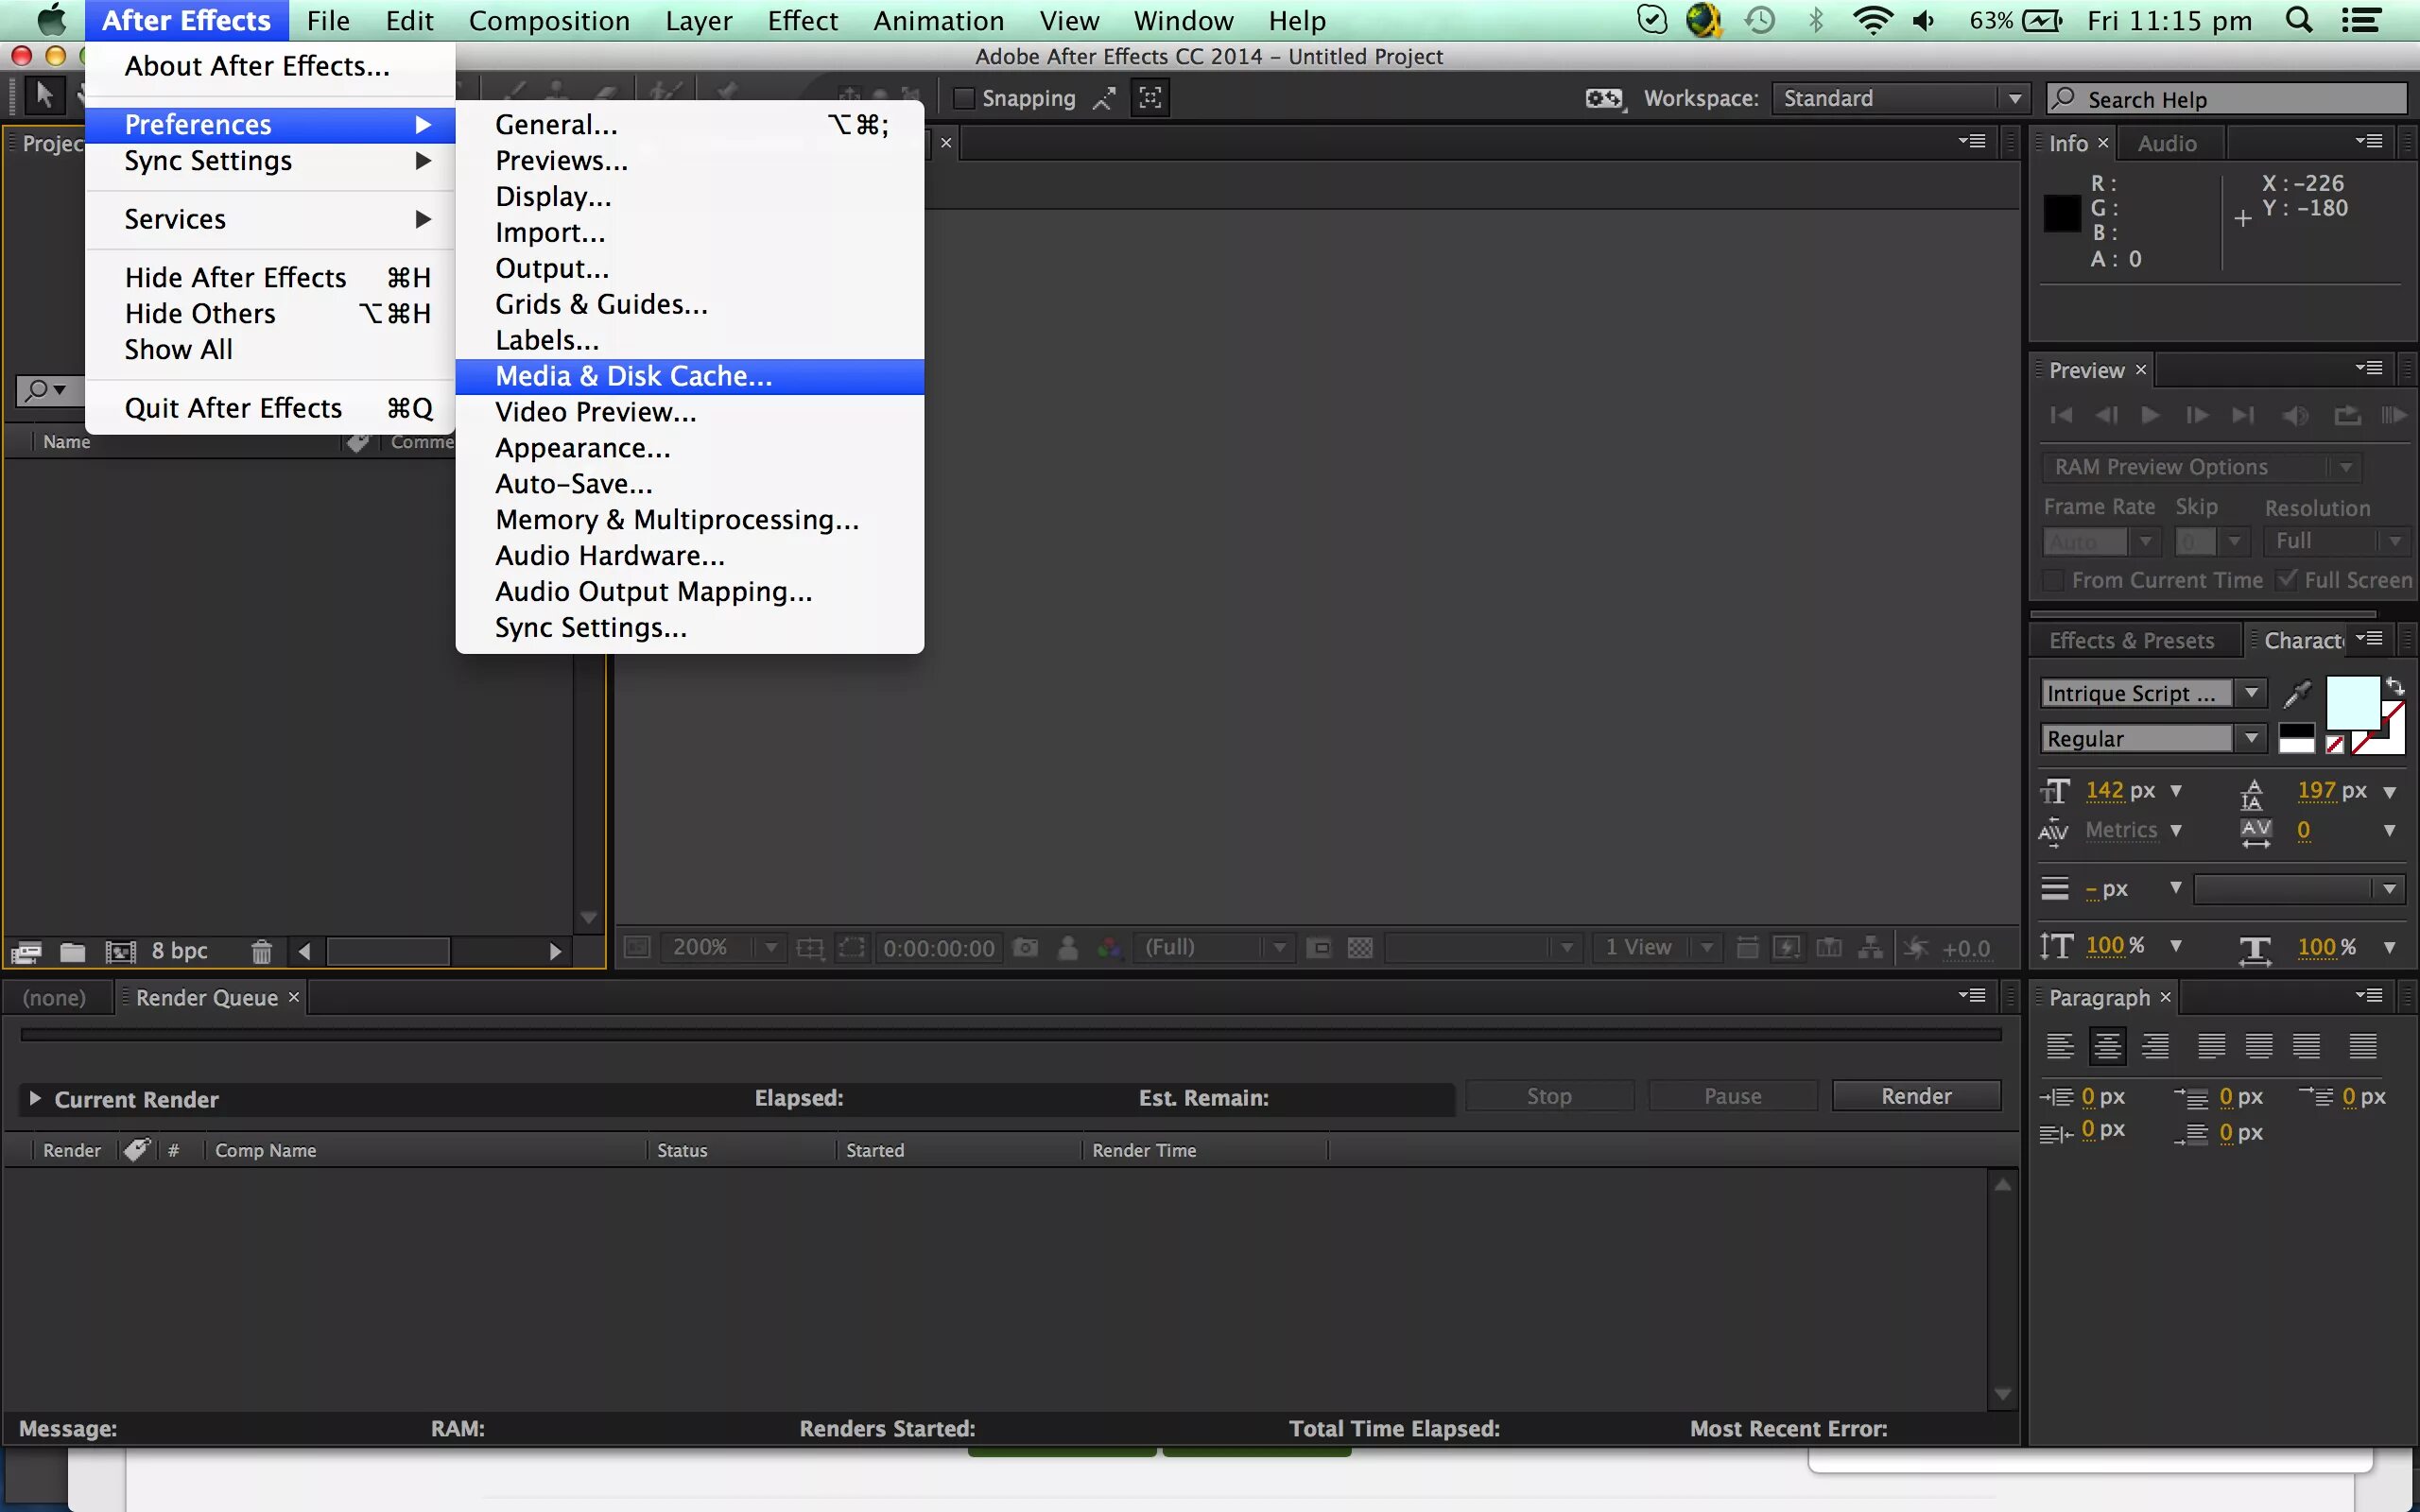Toggle Full Screen checkbox in Preview
The height and width of the screenshot is (1512, 2420).
(x=2286, y=579)
